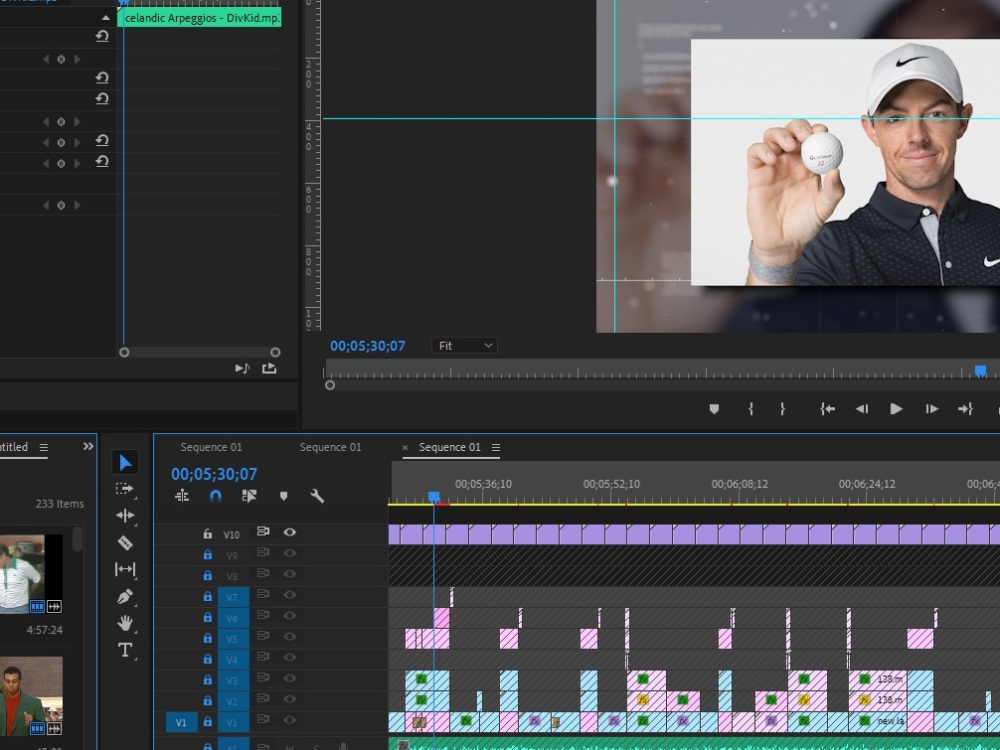
Task: Open Timeline Display Settings wrench
Action: tap(317, 496)
